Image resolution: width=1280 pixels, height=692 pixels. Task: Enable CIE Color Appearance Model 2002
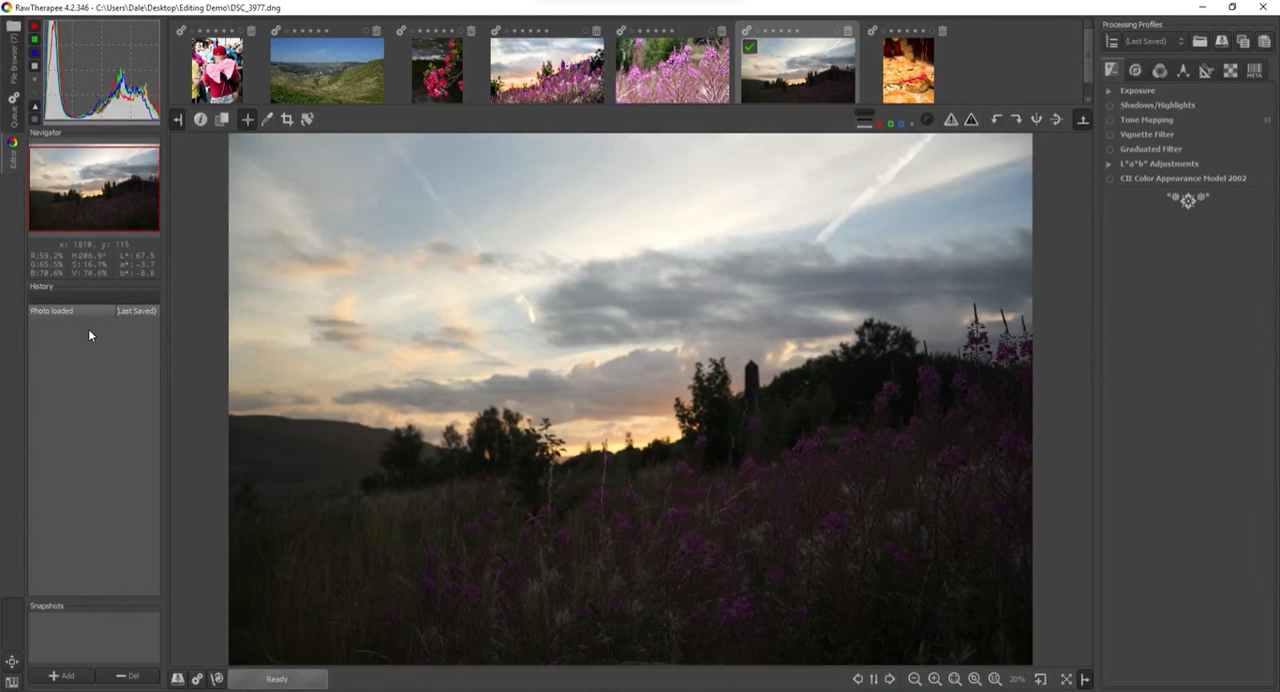pos(1109,179)
